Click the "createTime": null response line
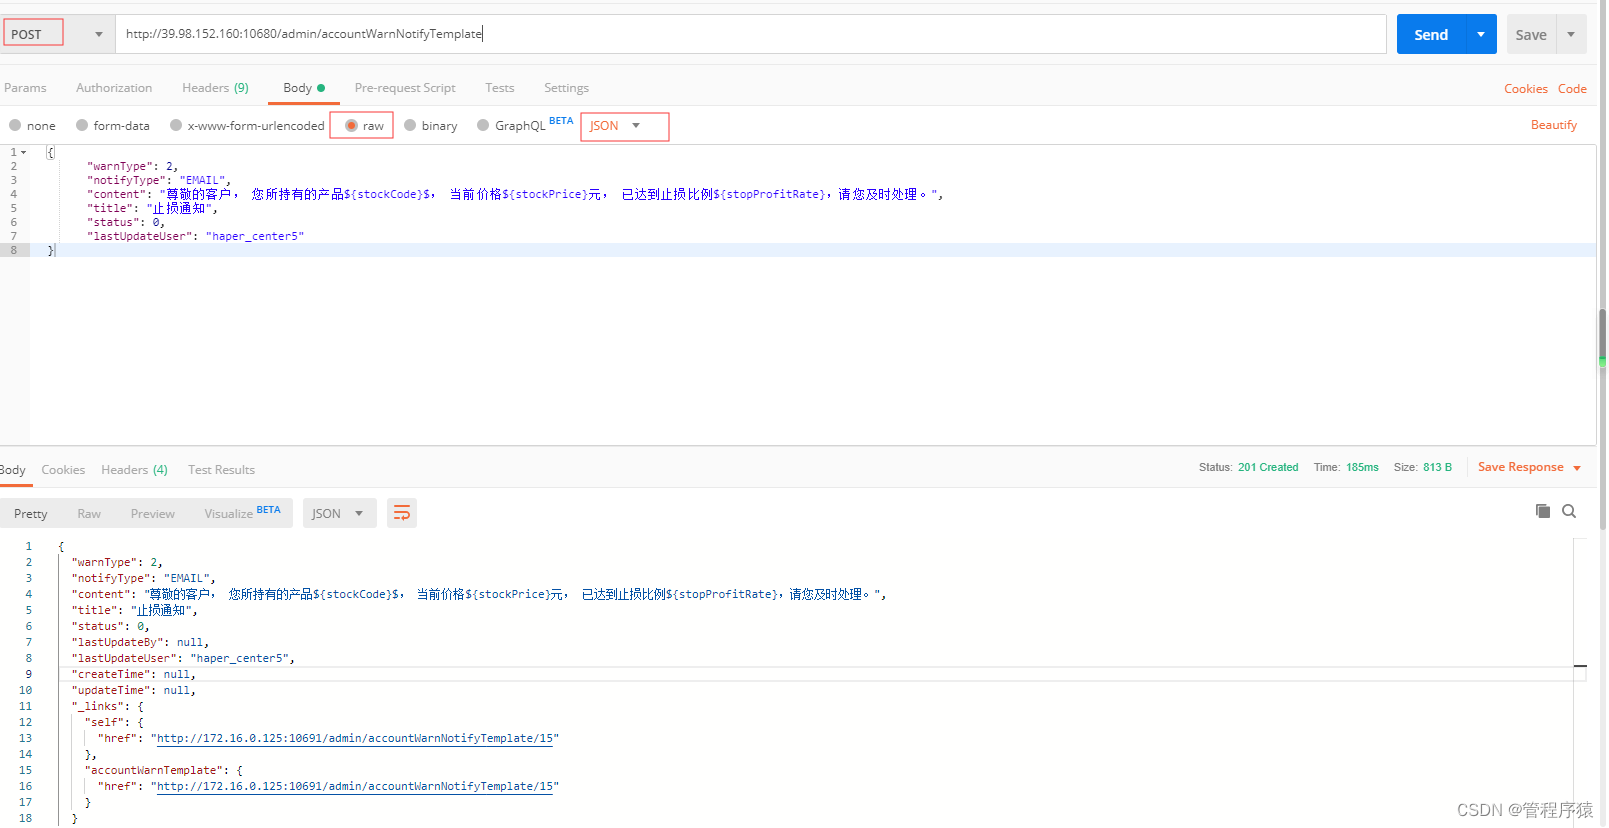 [x=133, y=674]
